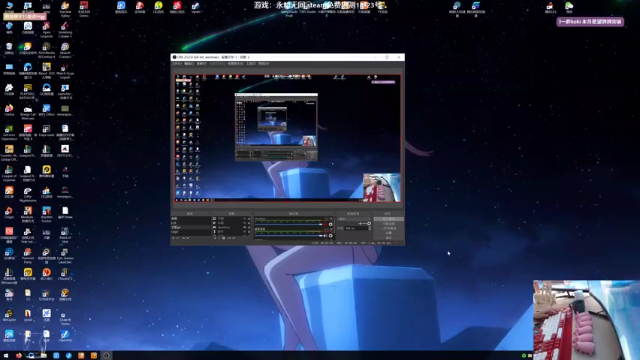Open the Edit menu in OBS
Viewport: 640px width, 360px height.
pos(189,64)
